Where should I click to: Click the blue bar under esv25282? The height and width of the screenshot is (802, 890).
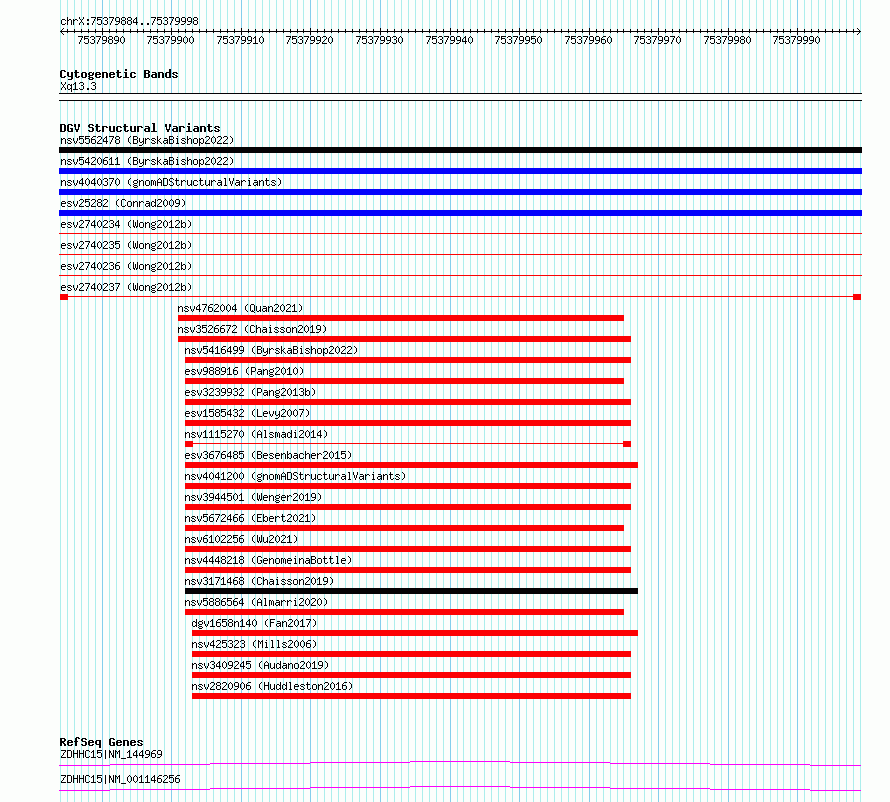(460, 213)
